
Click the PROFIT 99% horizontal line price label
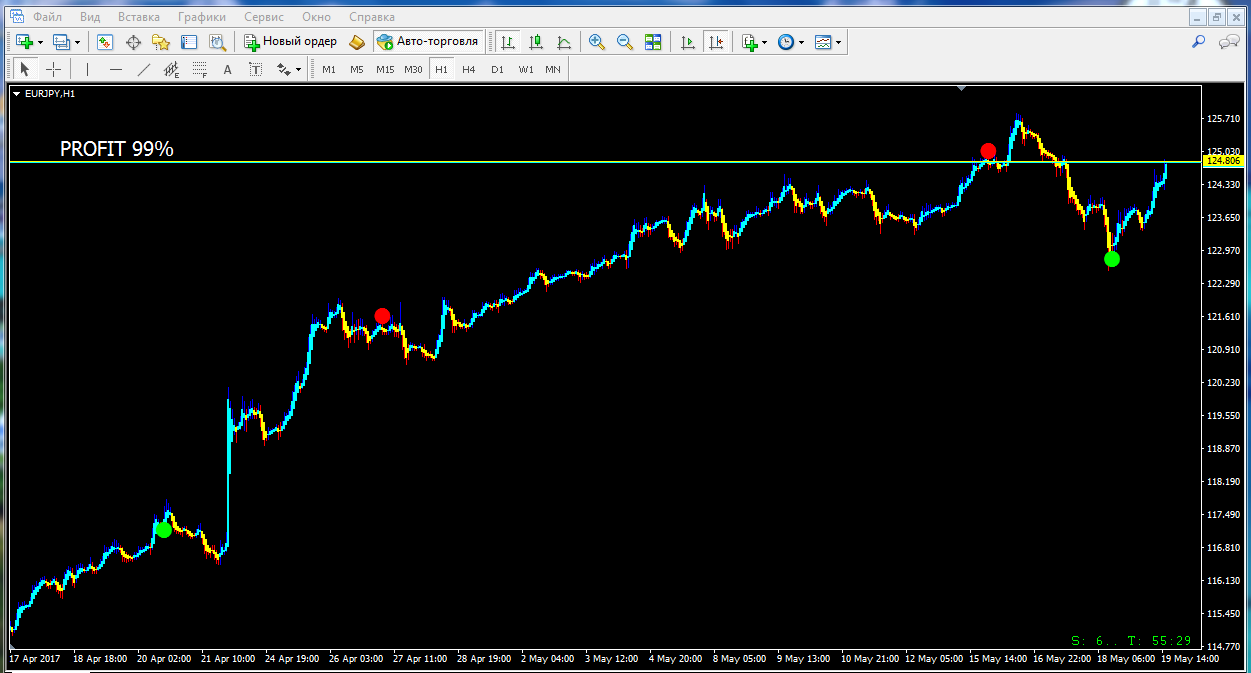point(1223,161)
